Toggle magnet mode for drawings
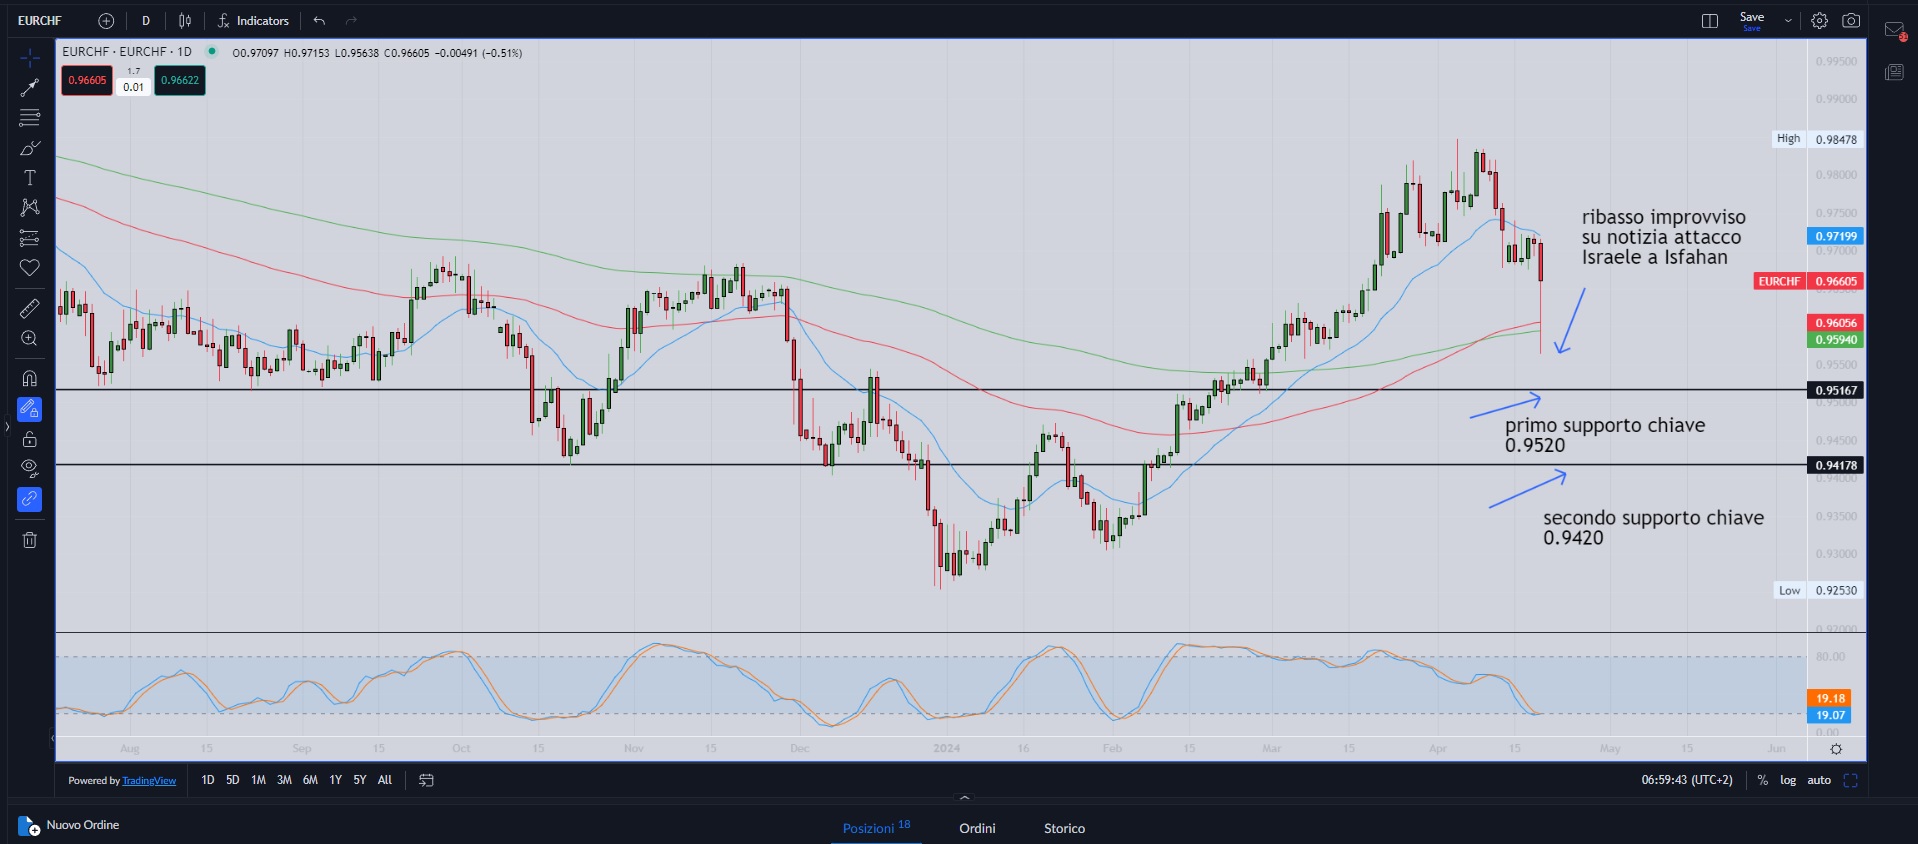Screen dimensions: 1918x844 [30, 379]
